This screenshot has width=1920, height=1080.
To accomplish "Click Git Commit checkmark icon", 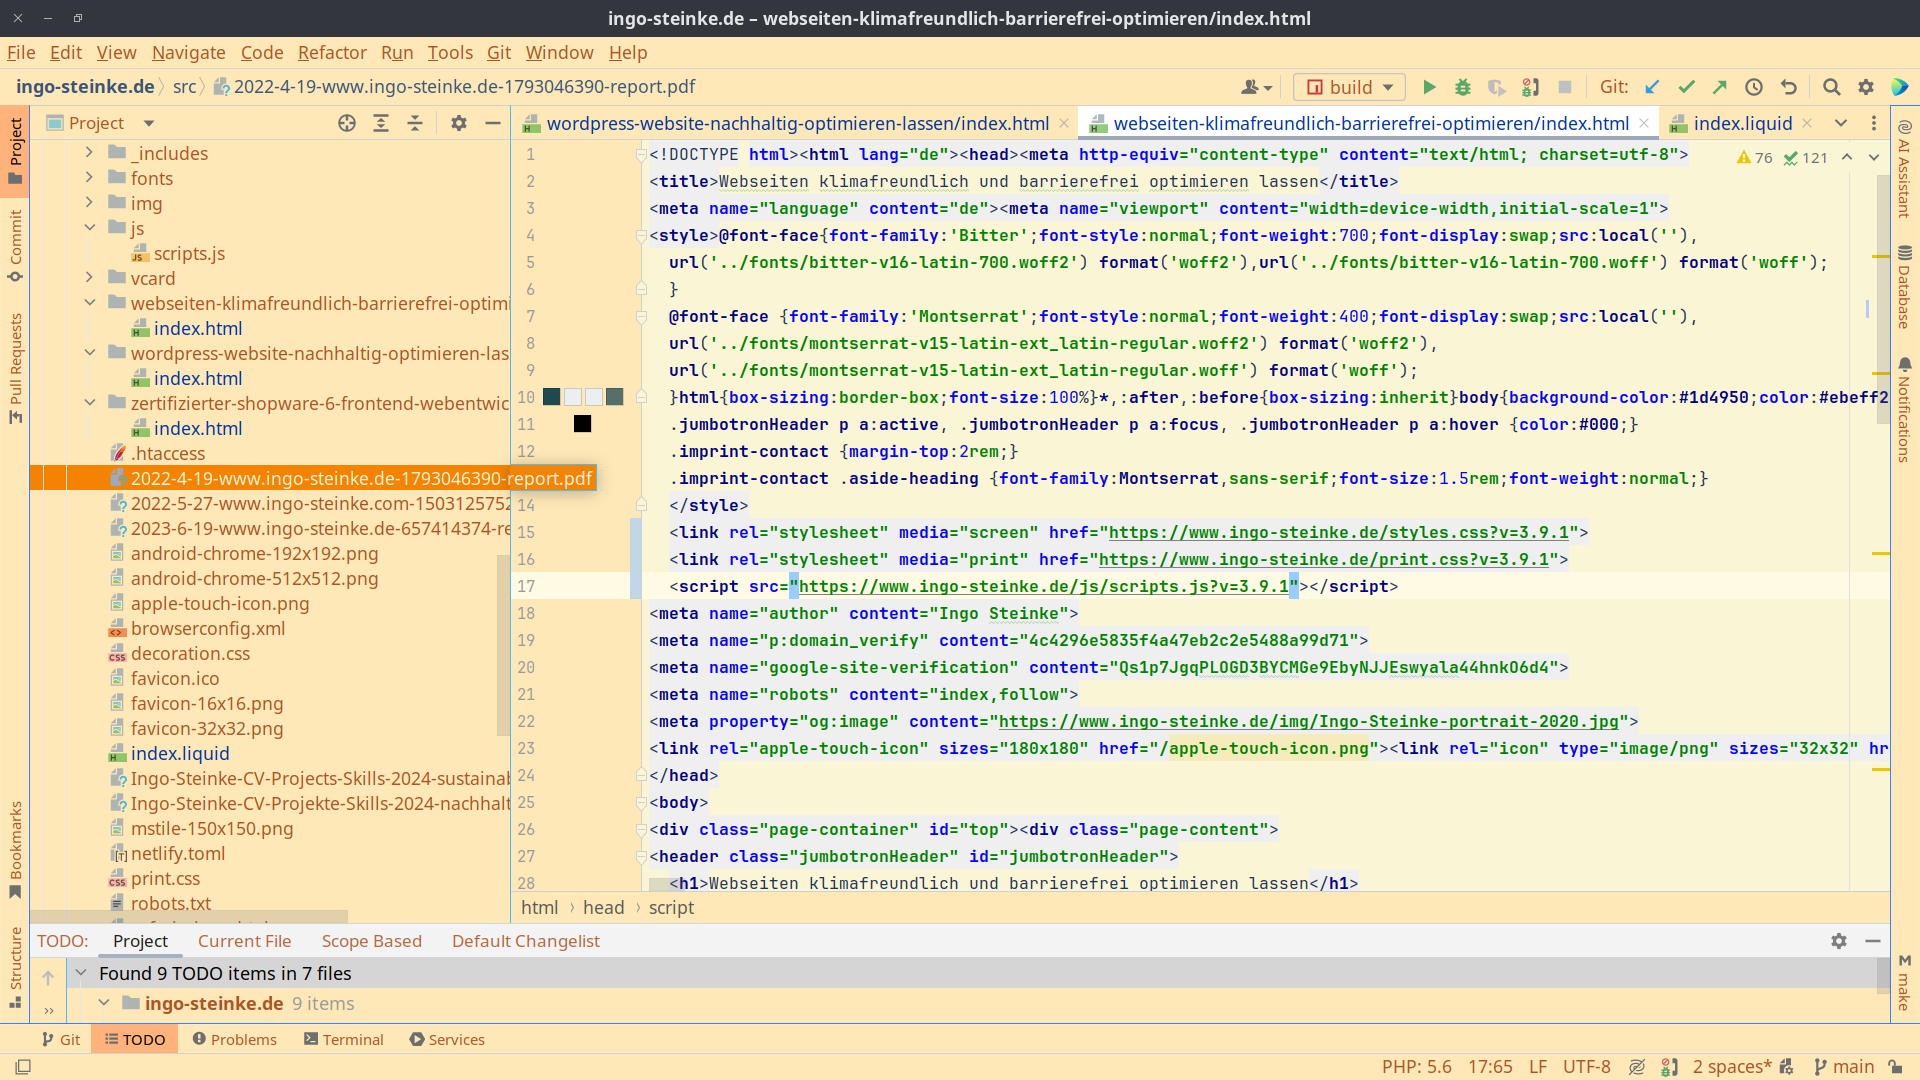I will coord(1686,87).
